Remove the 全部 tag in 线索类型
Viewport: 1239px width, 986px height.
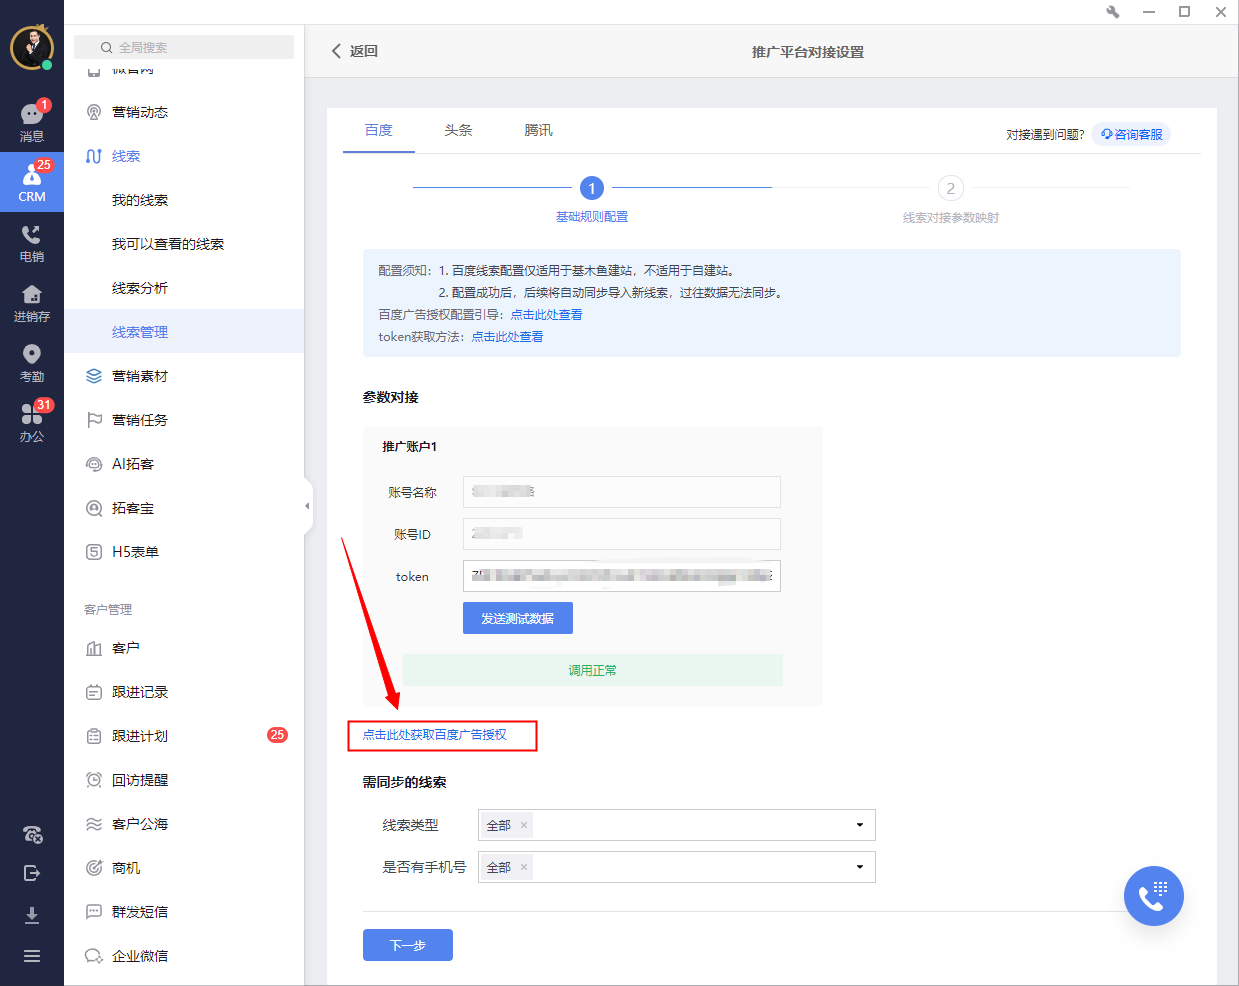coord(524,825)
